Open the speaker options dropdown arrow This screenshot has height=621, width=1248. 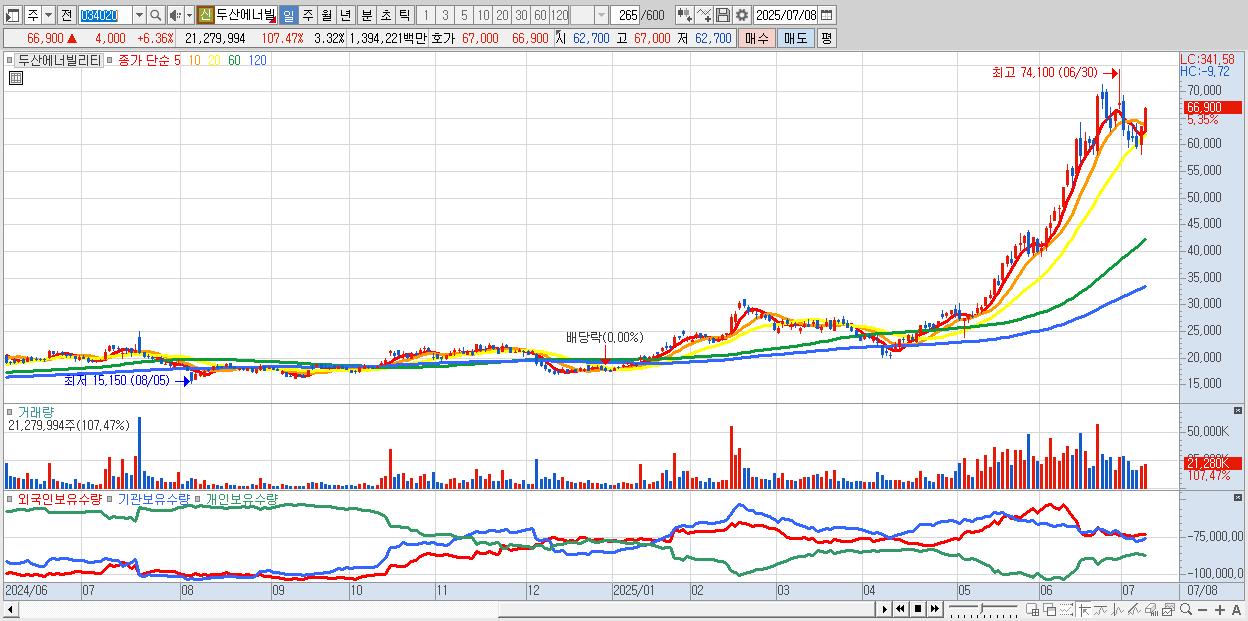point(188,15)
